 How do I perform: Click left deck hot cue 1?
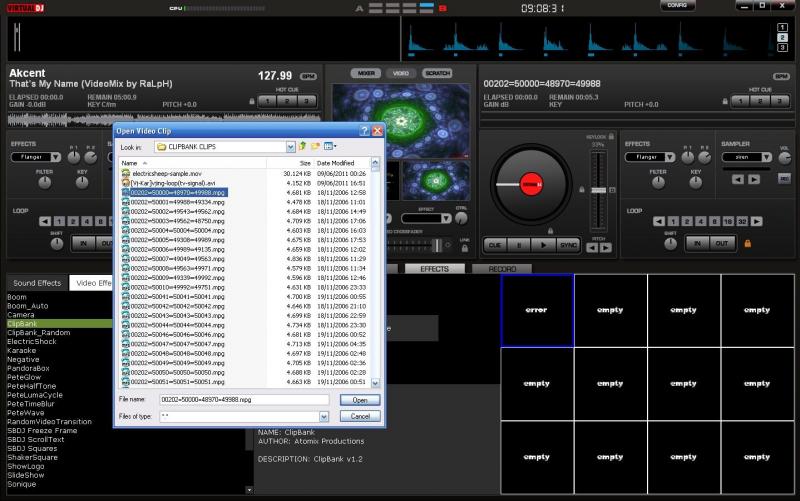pos(267,101)
